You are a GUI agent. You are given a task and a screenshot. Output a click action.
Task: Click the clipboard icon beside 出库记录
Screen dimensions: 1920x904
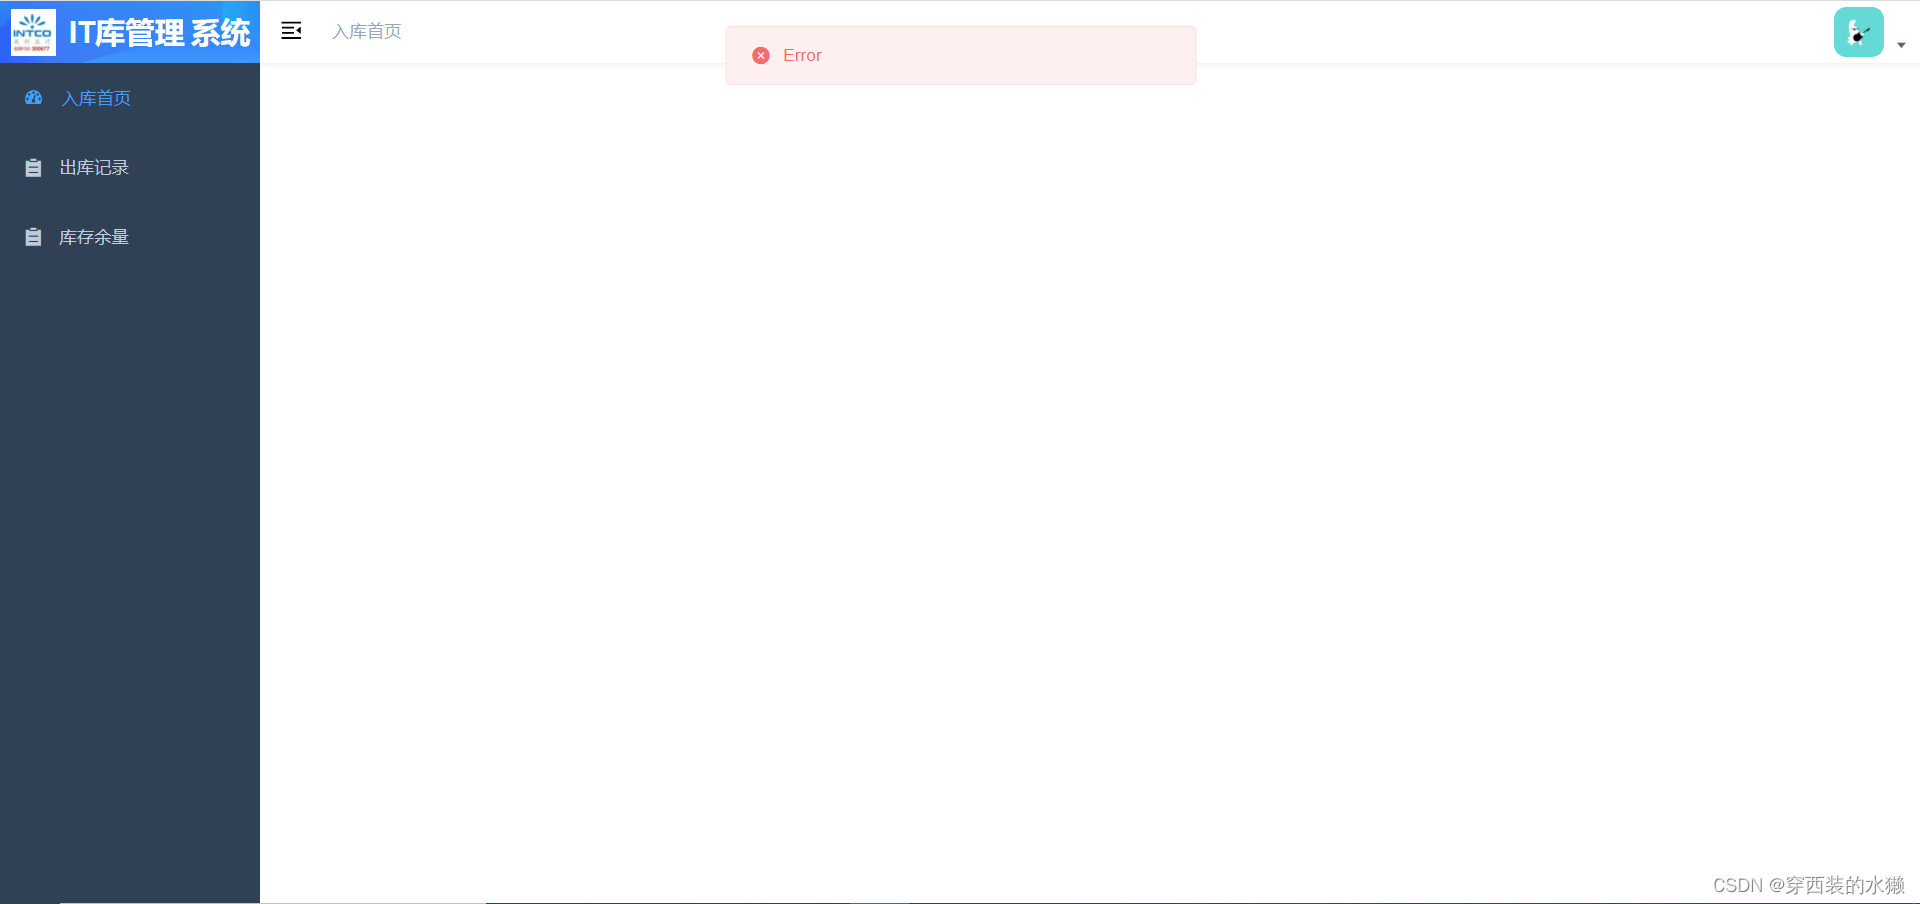(x=33, y=168)
